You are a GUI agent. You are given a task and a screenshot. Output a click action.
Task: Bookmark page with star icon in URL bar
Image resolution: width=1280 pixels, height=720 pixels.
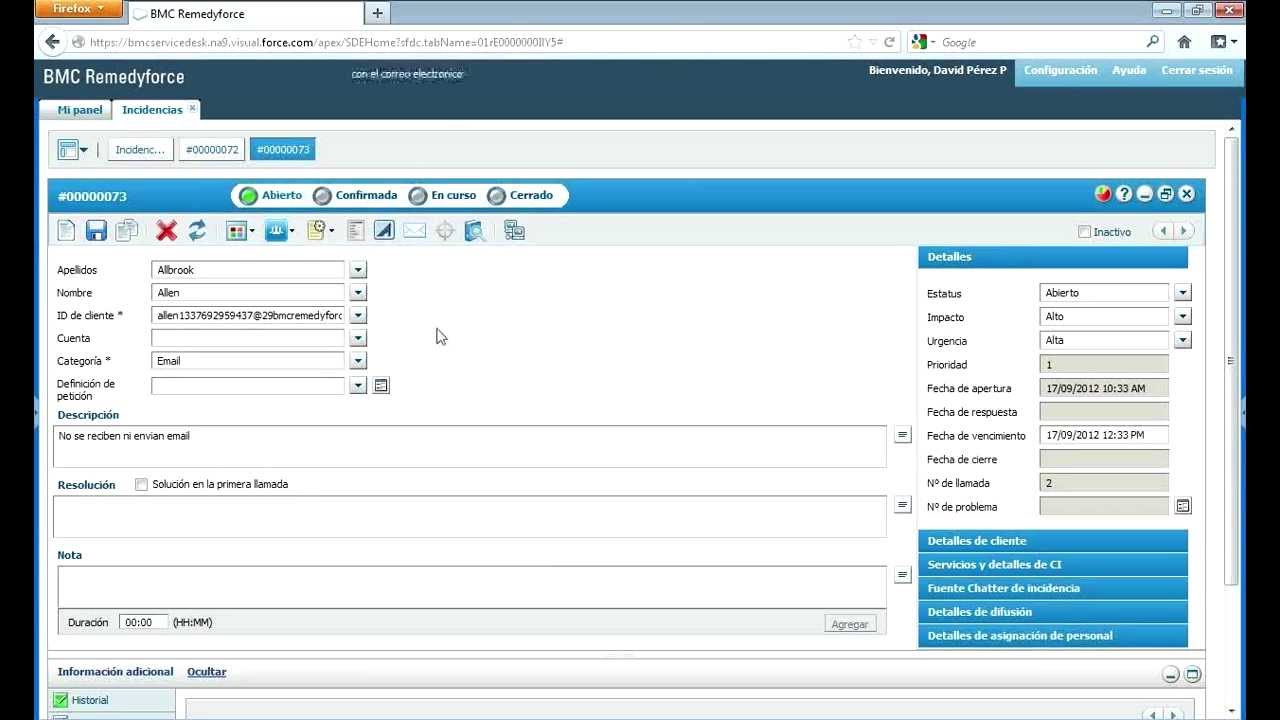tap(854, 42)
